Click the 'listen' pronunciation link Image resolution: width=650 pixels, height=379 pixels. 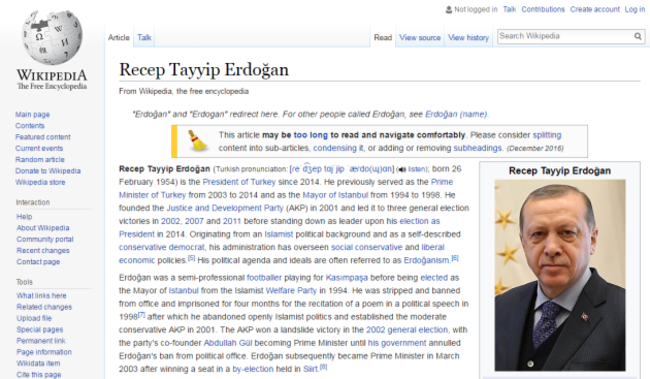[x=416, y=169]
